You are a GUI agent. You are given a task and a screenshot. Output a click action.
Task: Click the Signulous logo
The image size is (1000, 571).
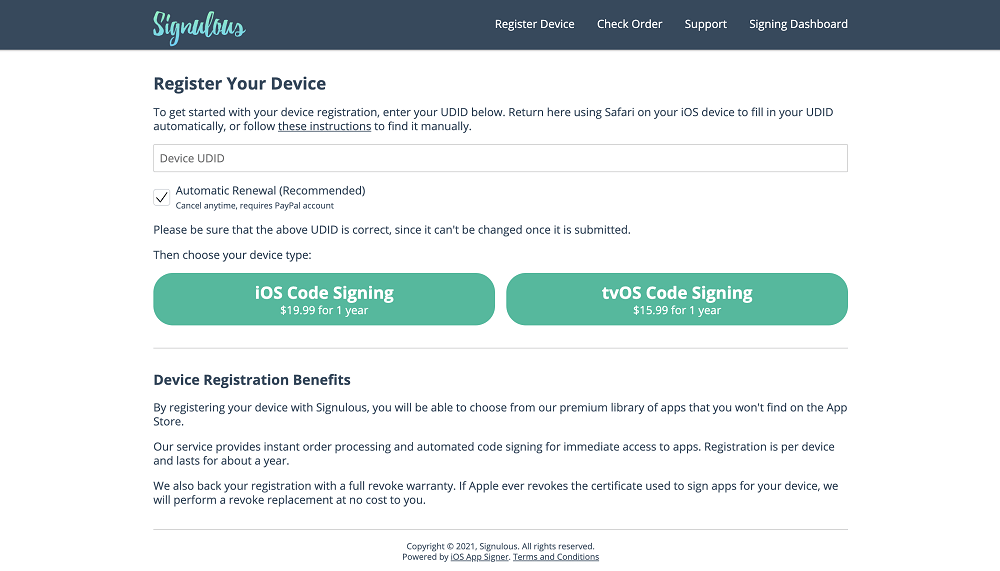(x=199, y=27)
